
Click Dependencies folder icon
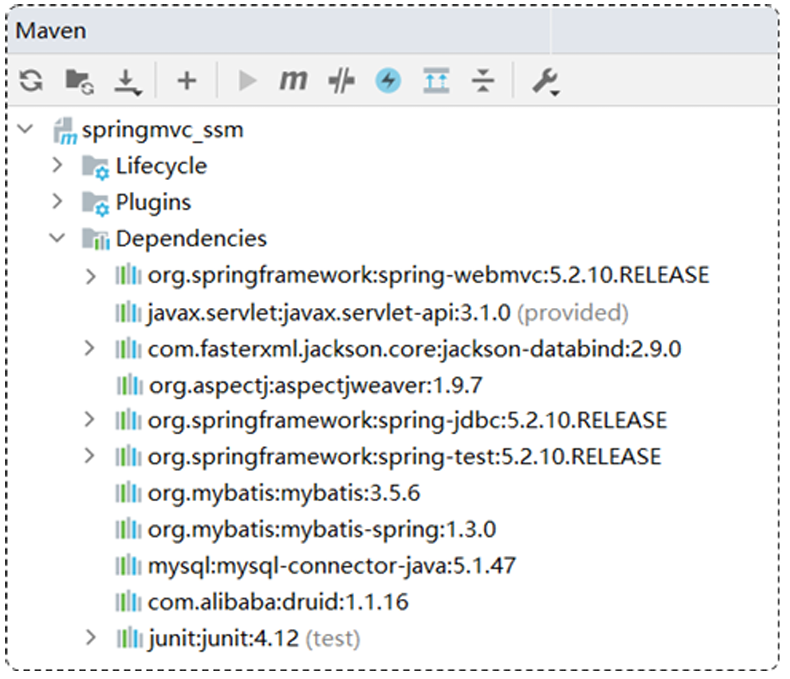(x=96, y=239)
